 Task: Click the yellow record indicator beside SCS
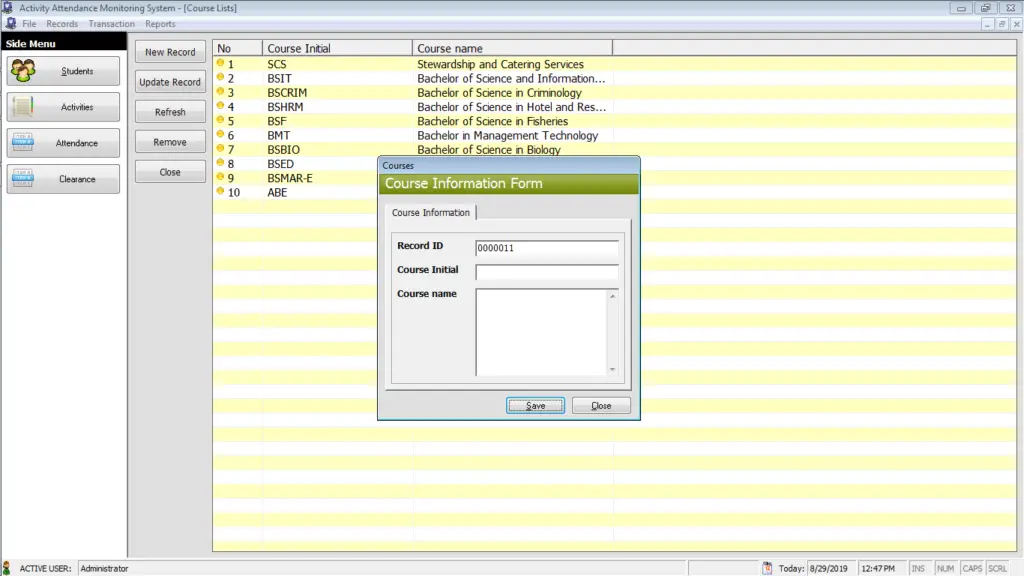point(220,63)
